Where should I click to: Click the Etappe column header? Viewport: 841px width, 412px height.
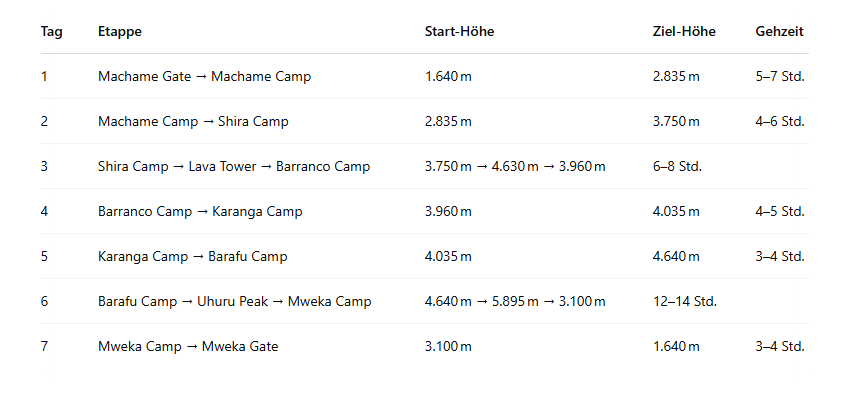pos(120,31)
